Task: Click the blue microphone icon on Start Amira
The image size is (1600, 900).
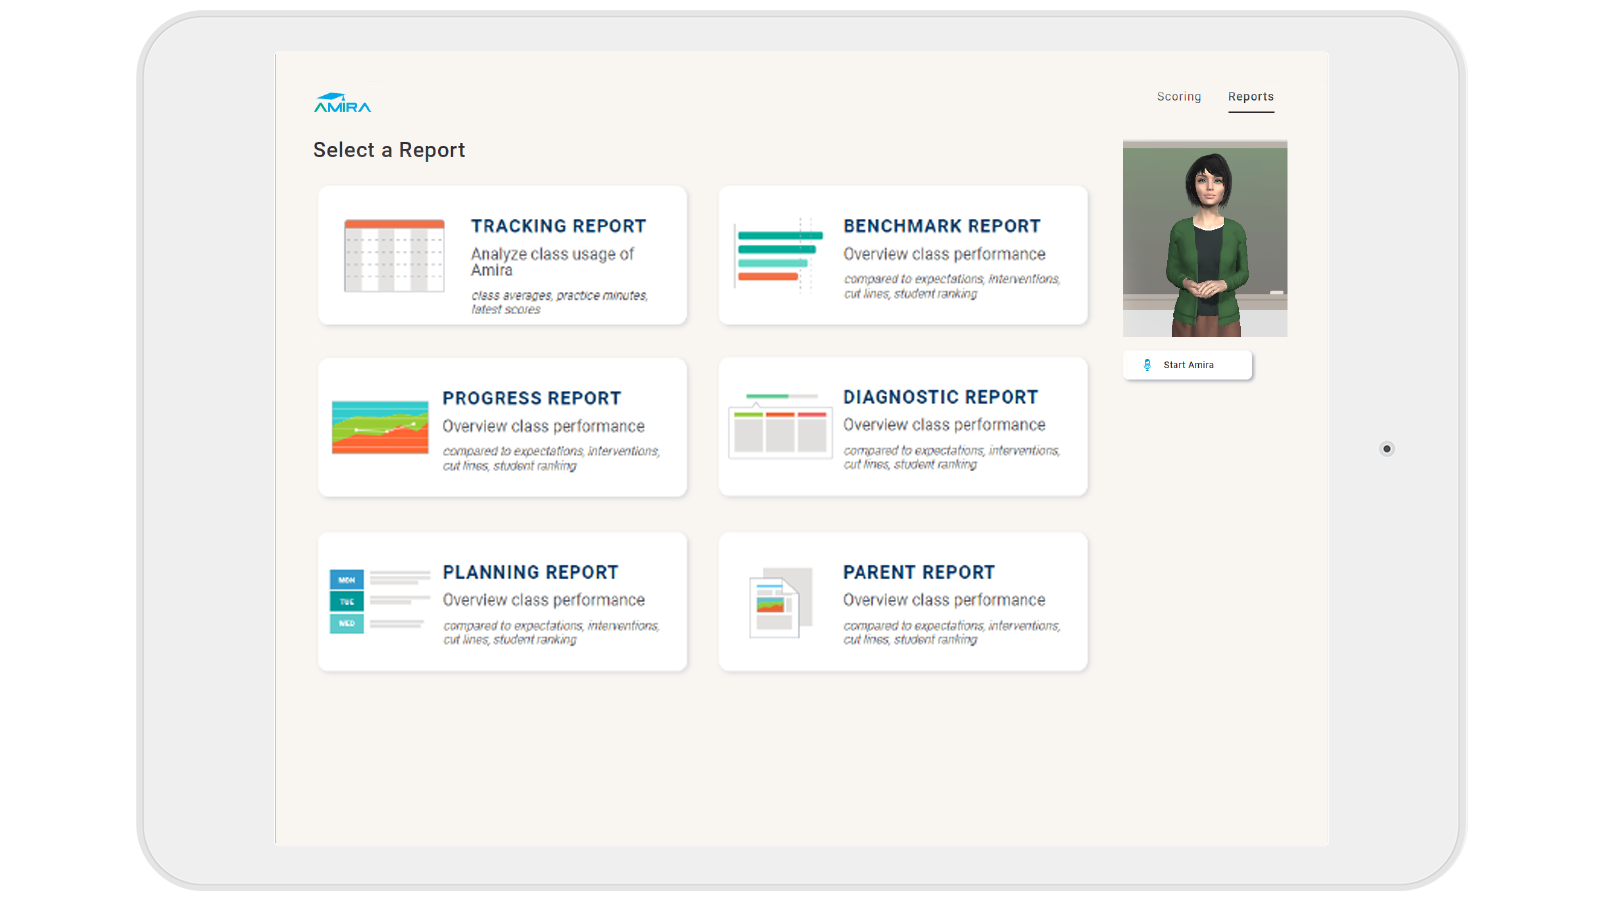Action: click(x=1146, y=364)
